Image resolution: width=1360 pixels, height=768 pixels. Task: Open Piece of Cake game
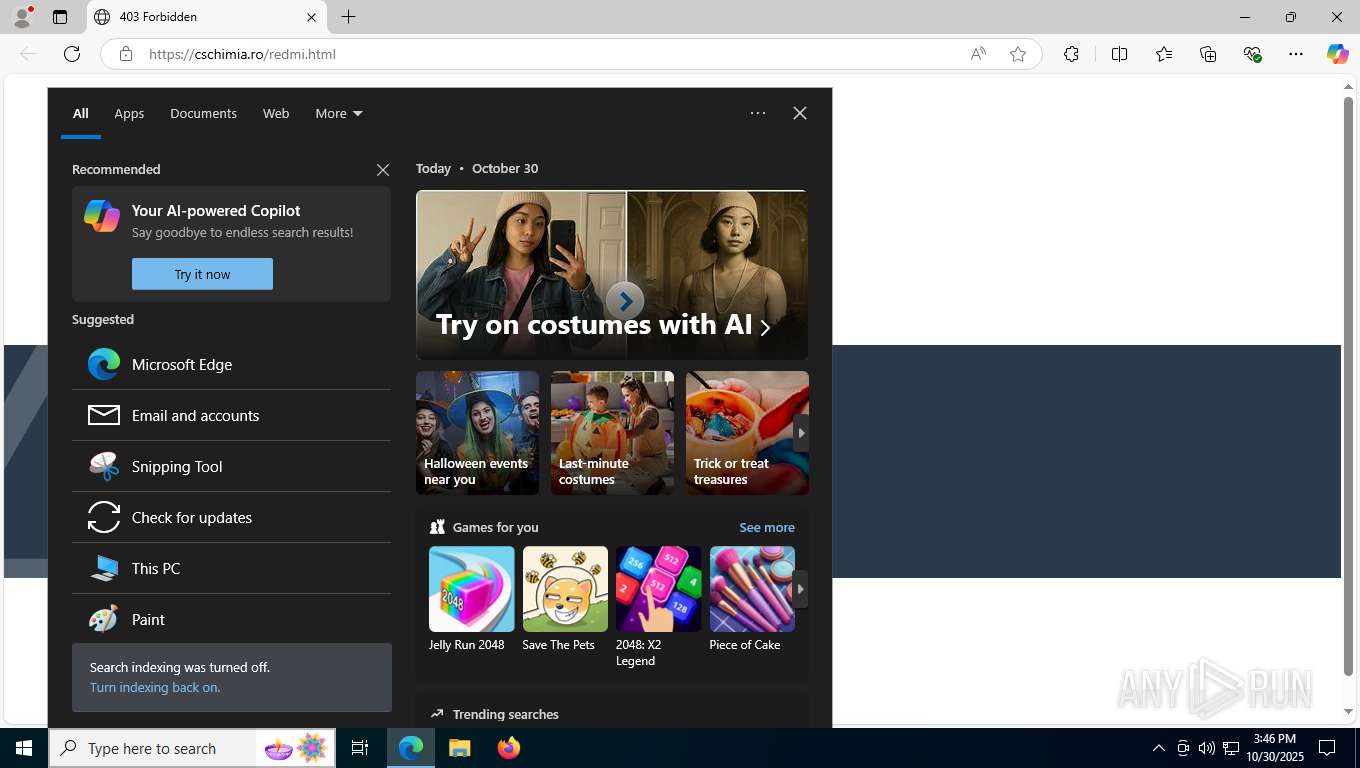tap(752, 599)
